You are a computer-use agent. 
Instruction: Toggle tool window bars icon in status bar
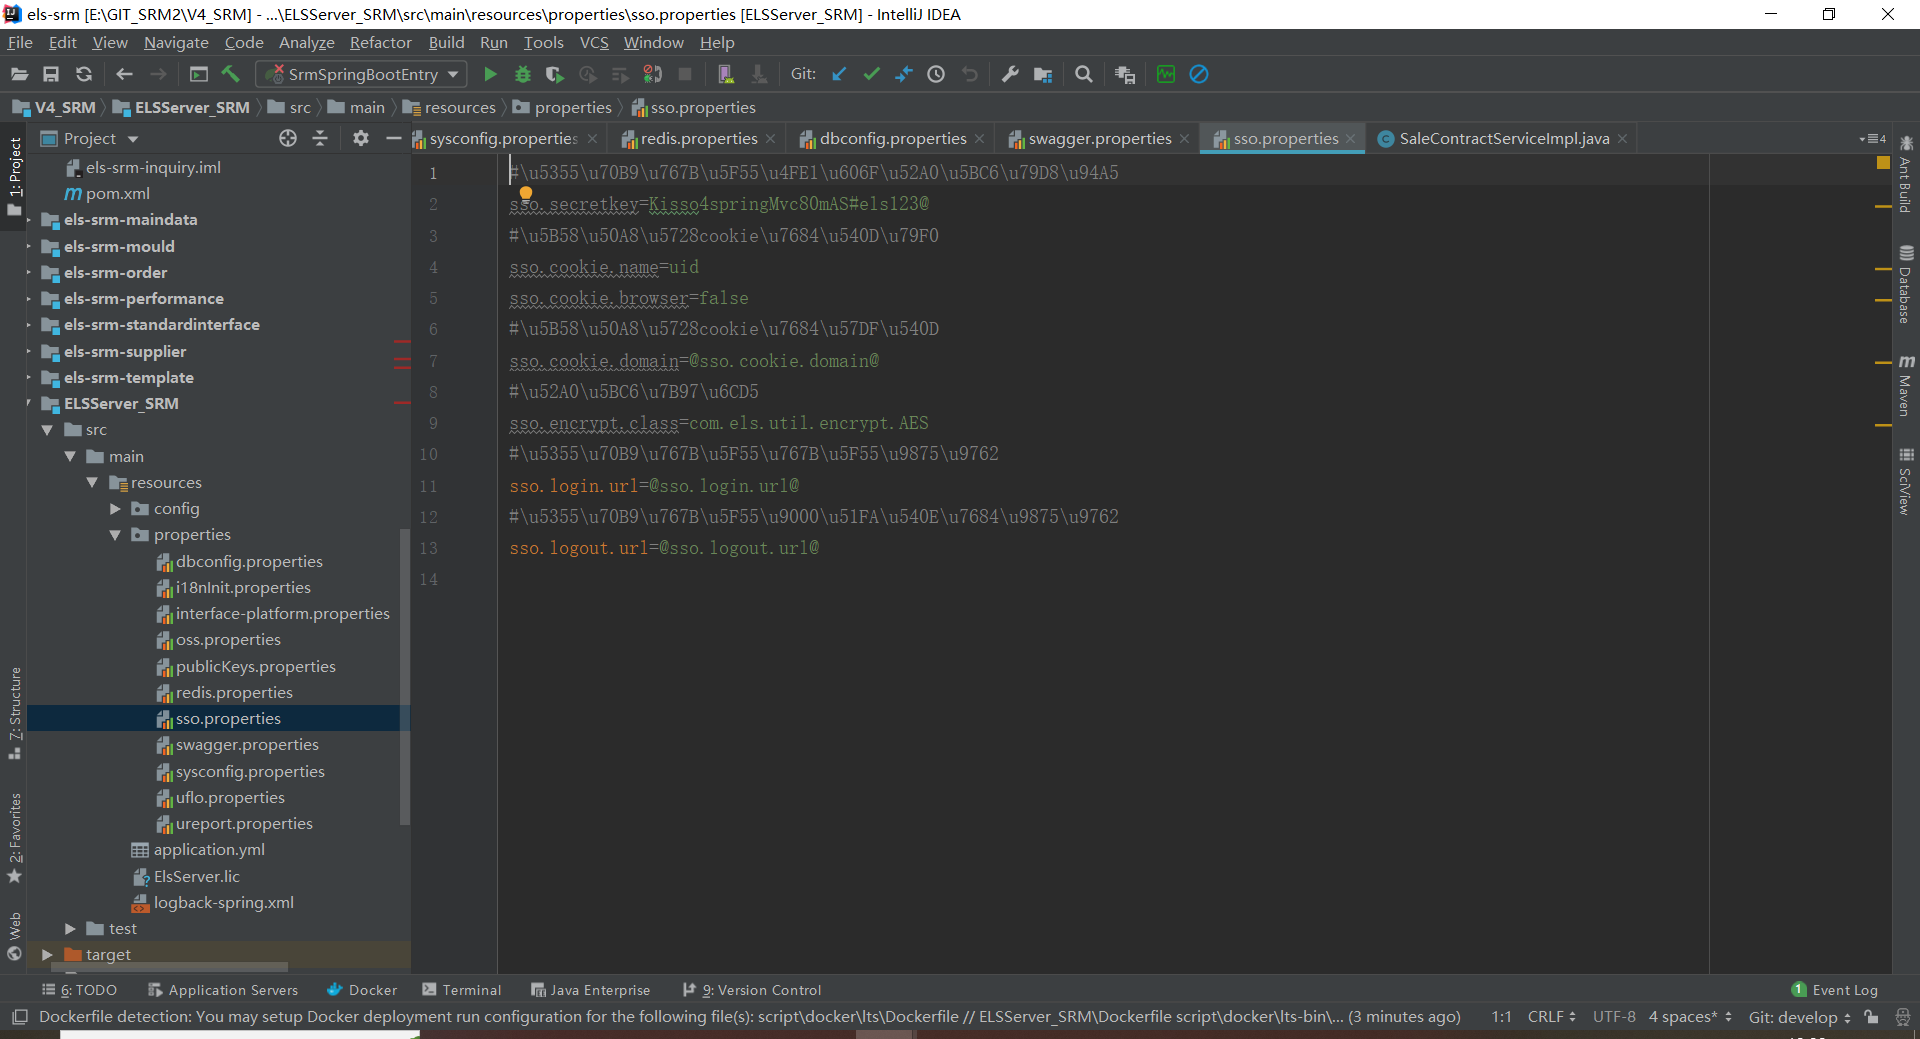(19, 1017)
